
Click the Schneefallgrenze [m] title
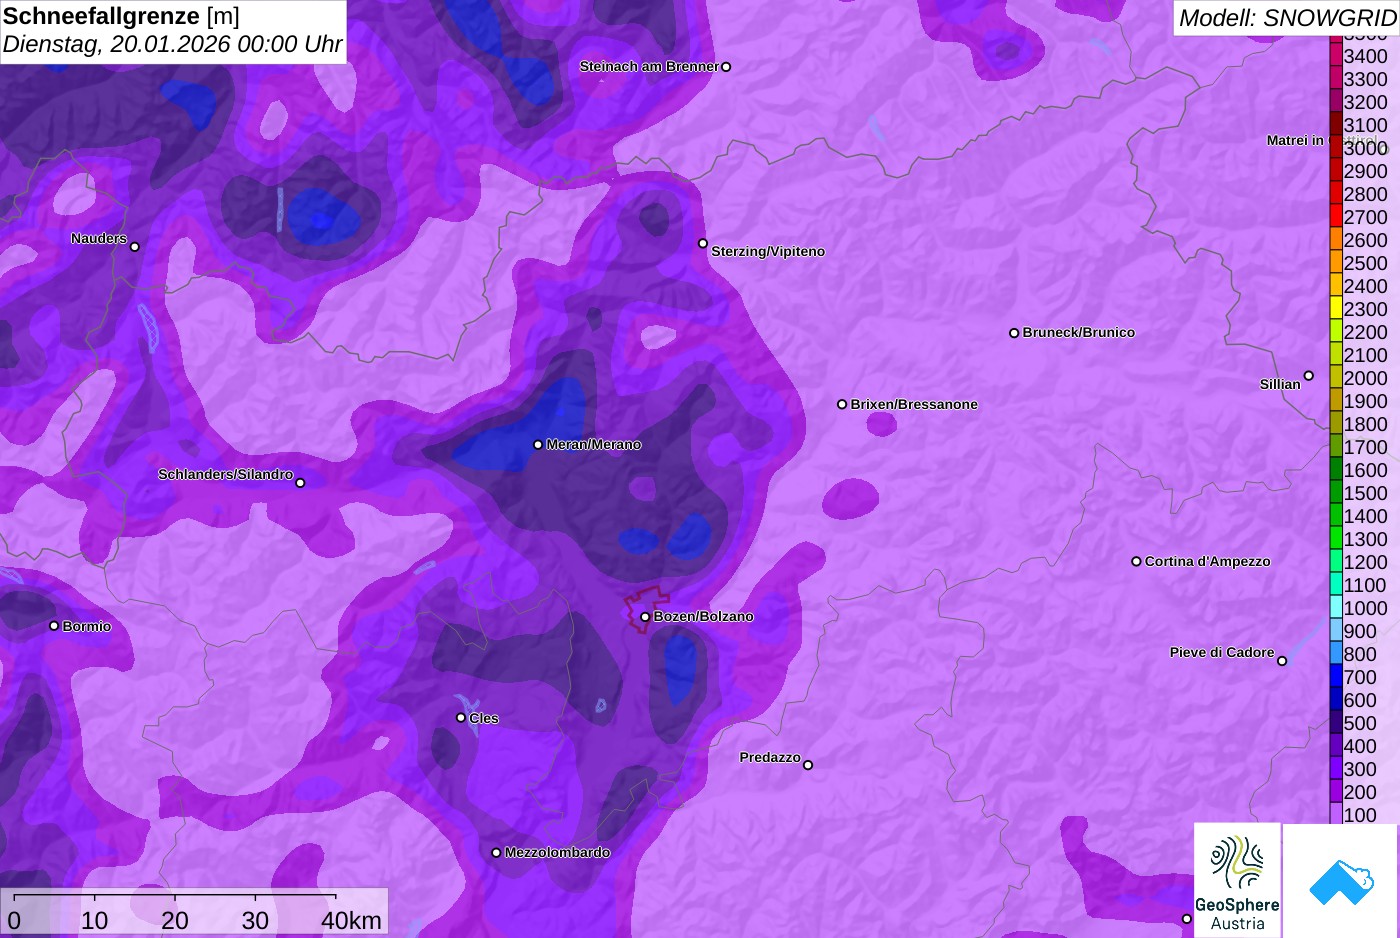click(121, 16)
